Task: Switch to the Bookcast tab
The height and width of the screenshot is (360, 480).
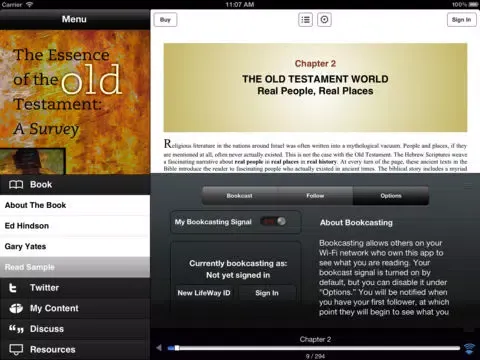Action: (240, 196)
